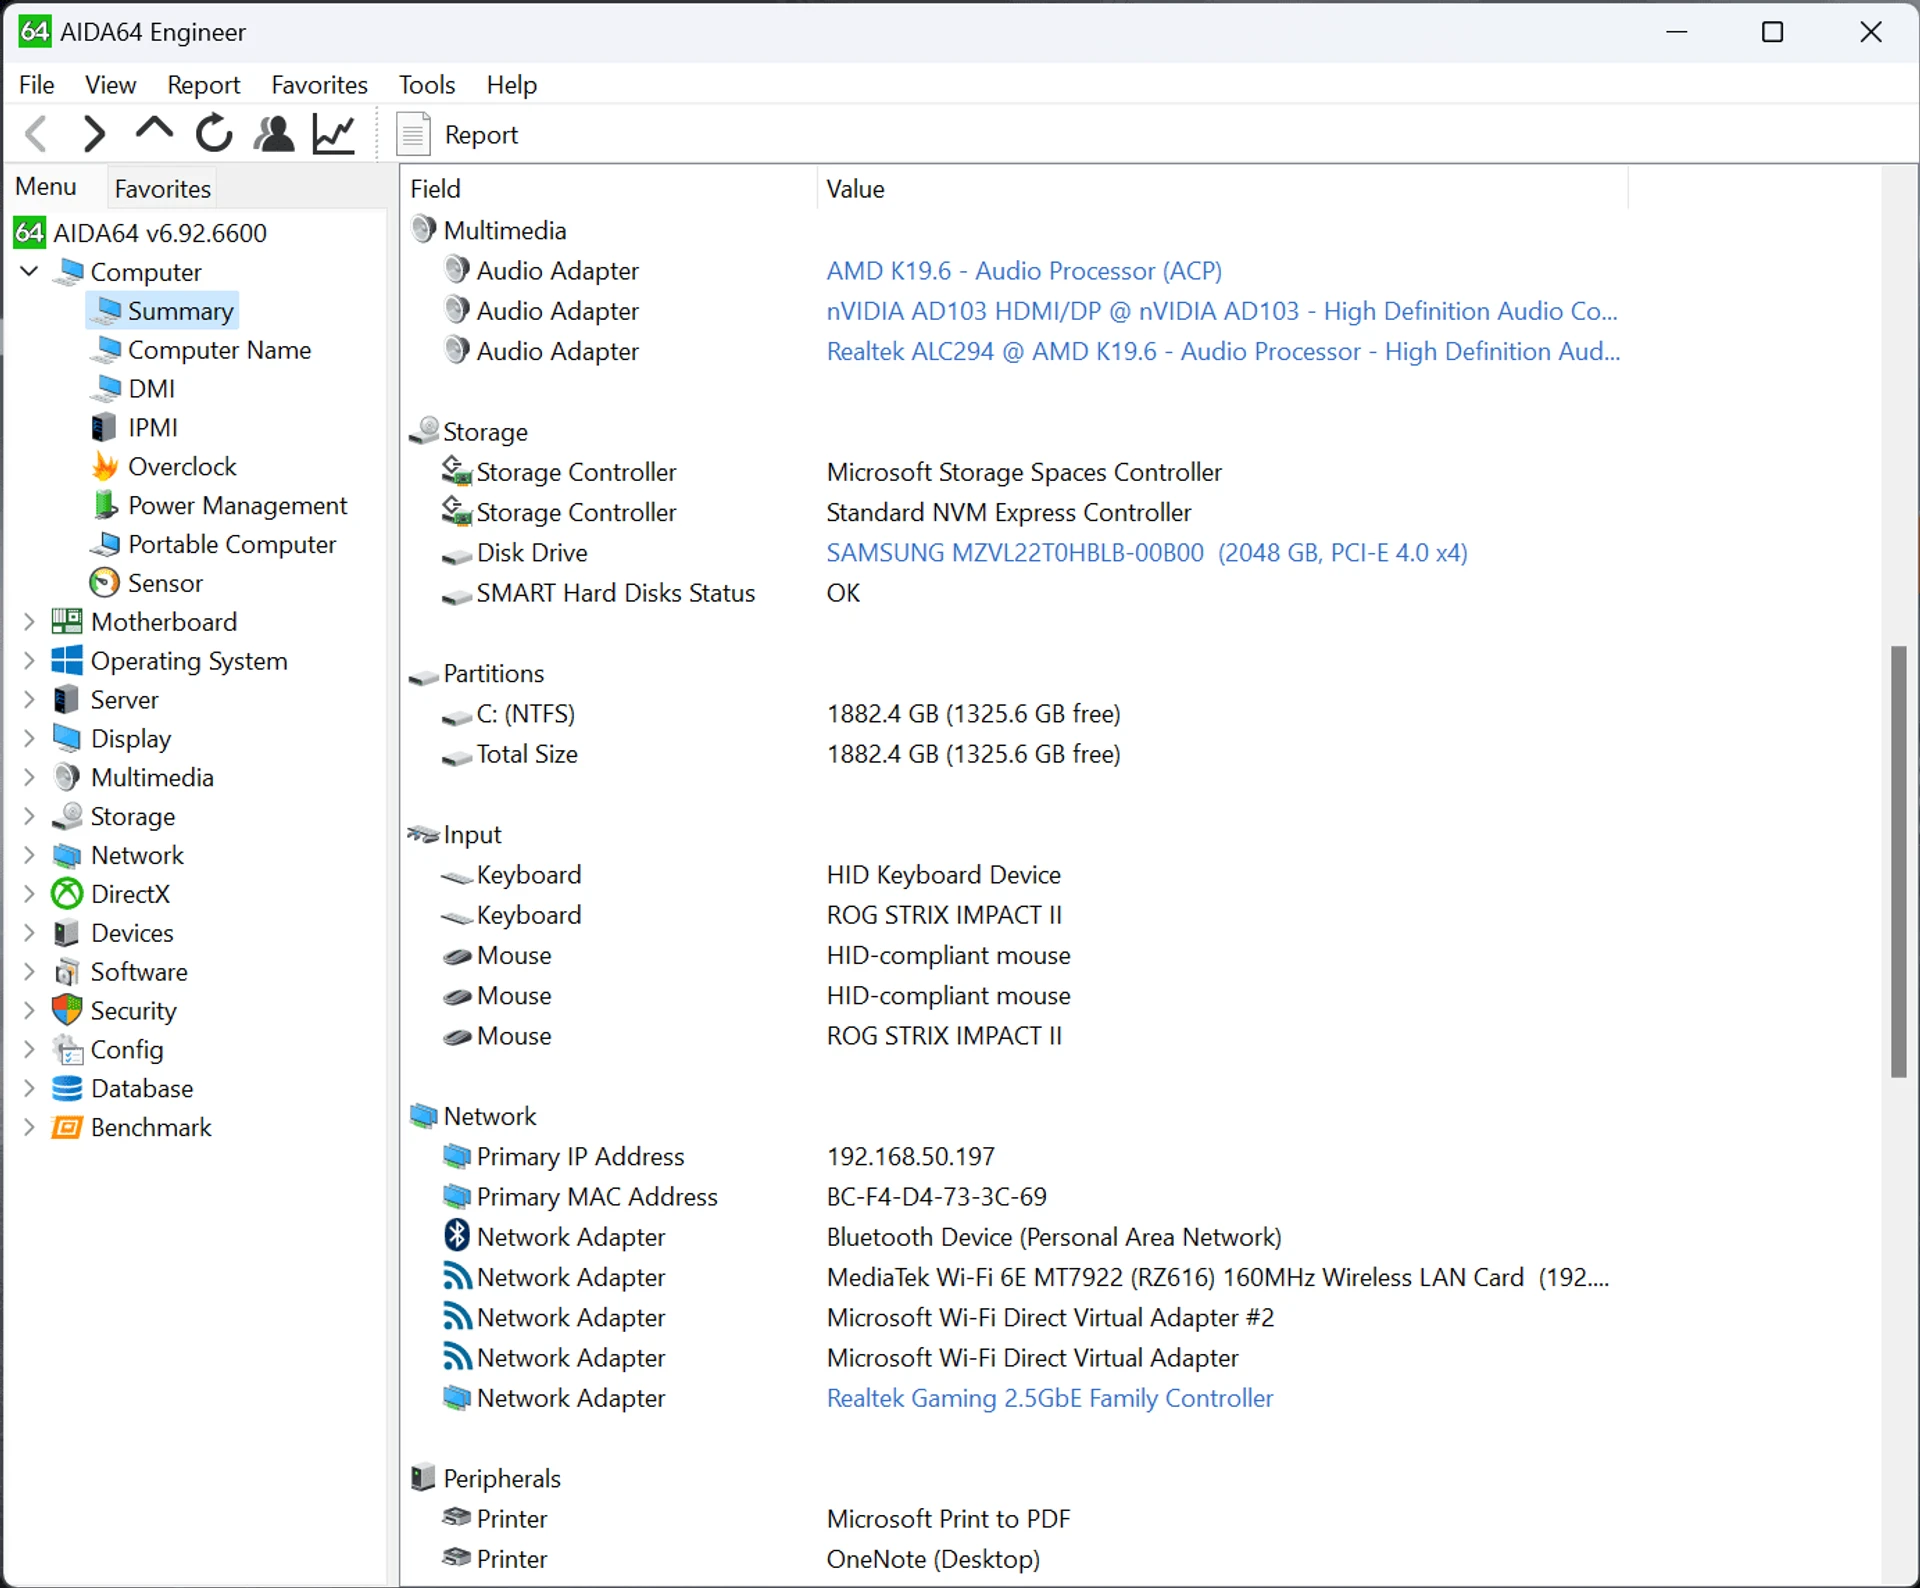Click the Power Management battery icon
The width and height of the screenshot is (1920, 1588).
[105, 505]
